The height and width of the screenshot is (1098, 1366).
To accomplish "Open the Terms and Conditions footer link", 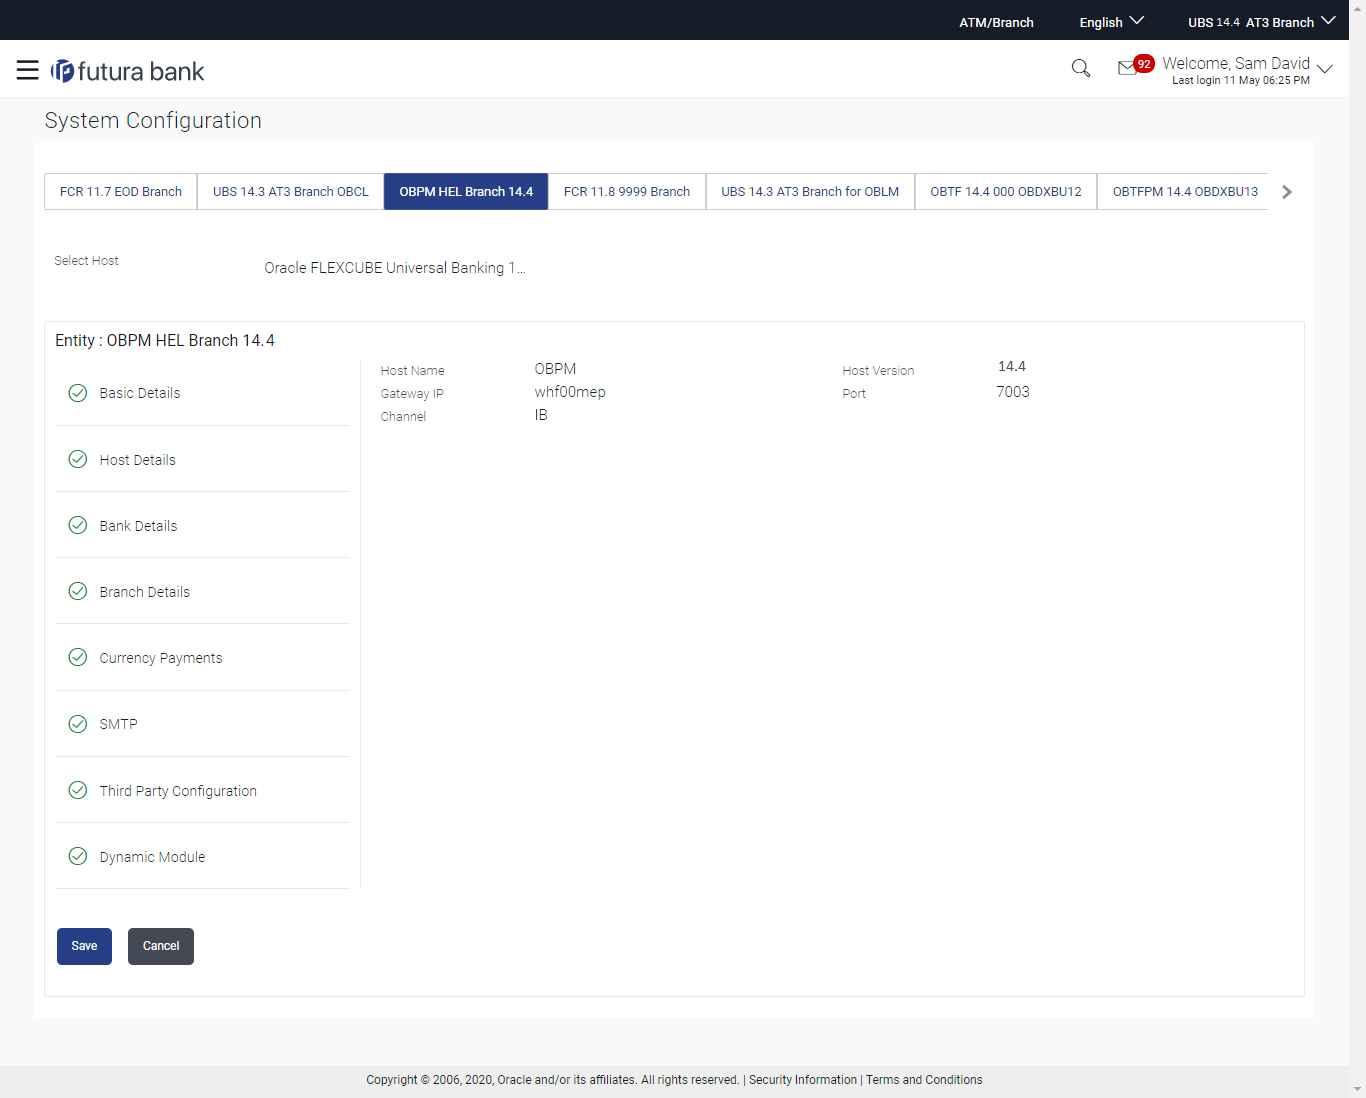I will 924,1080.
